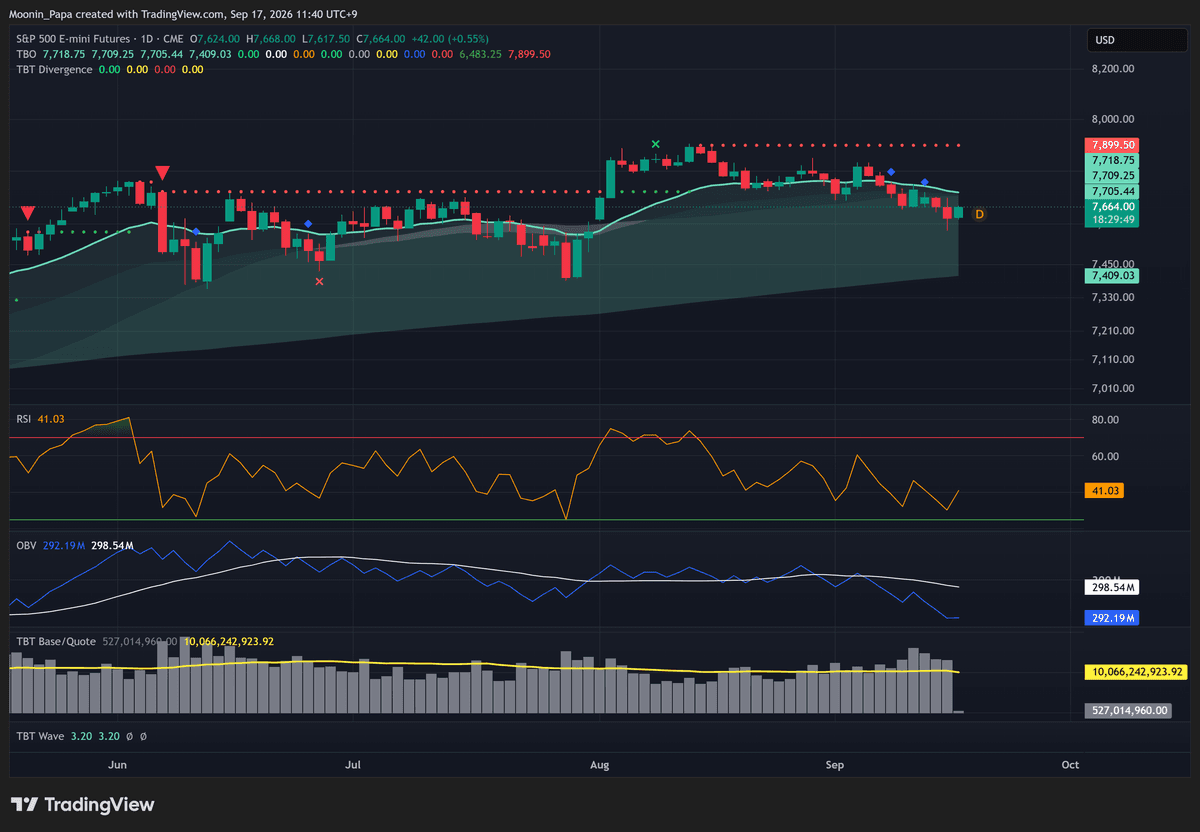This screenshot has height=832, width=1200.
Task: Click the +42.00 (+0.55%) change text
Action: [451, 39]
